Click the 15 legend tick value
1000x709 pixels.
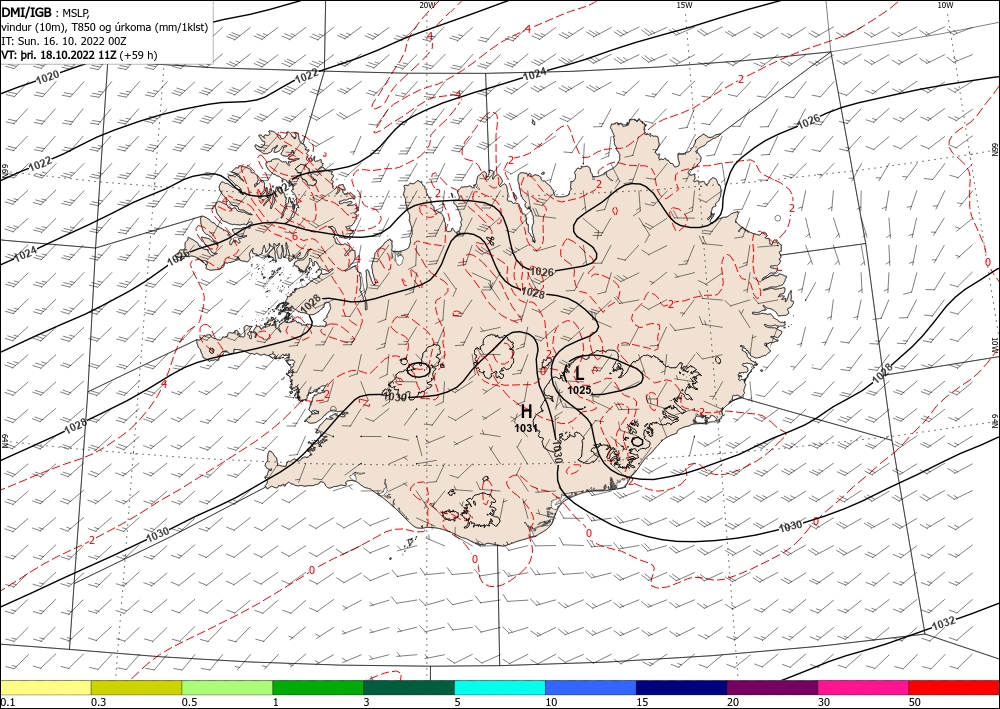pyautogui.click(x=642, y=702)
